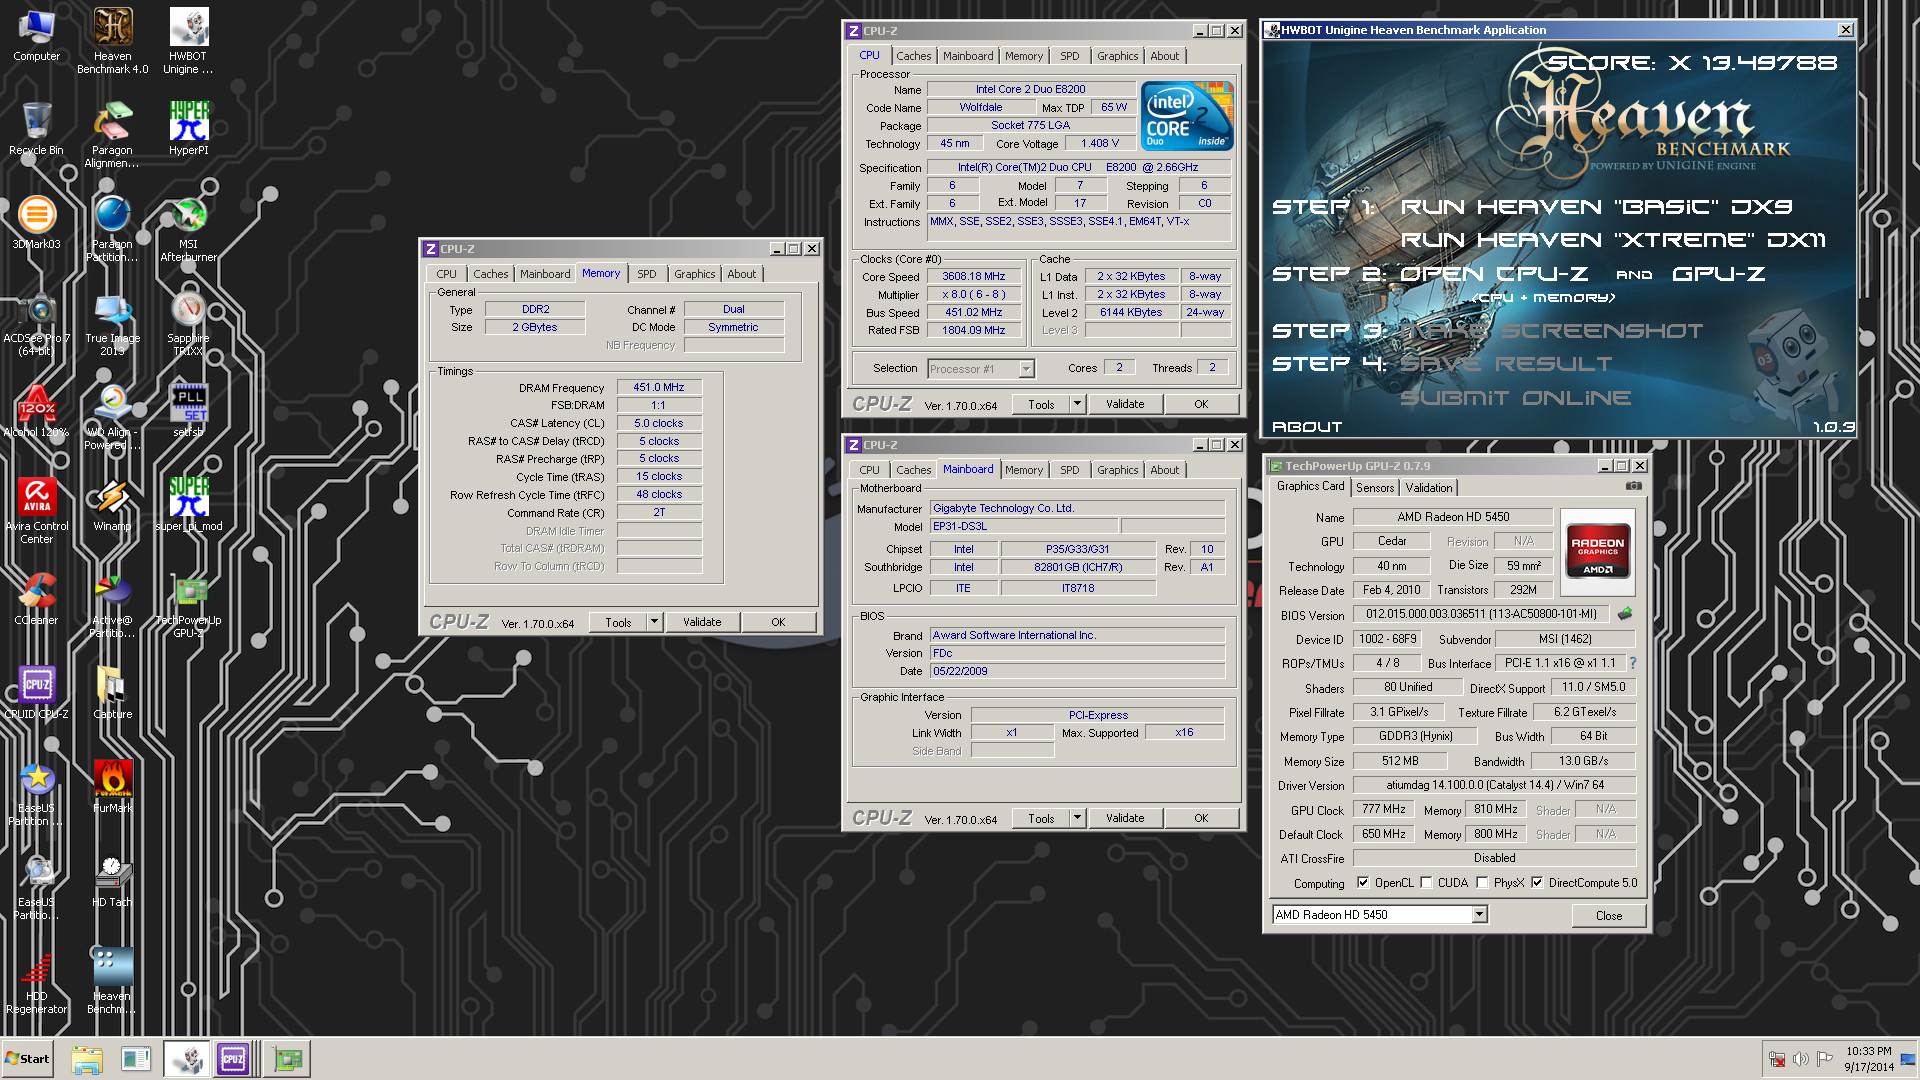Launch the Winamp desktop shortcut
This screenshot has width=1920, height=1080.
[x=112, y=505]
